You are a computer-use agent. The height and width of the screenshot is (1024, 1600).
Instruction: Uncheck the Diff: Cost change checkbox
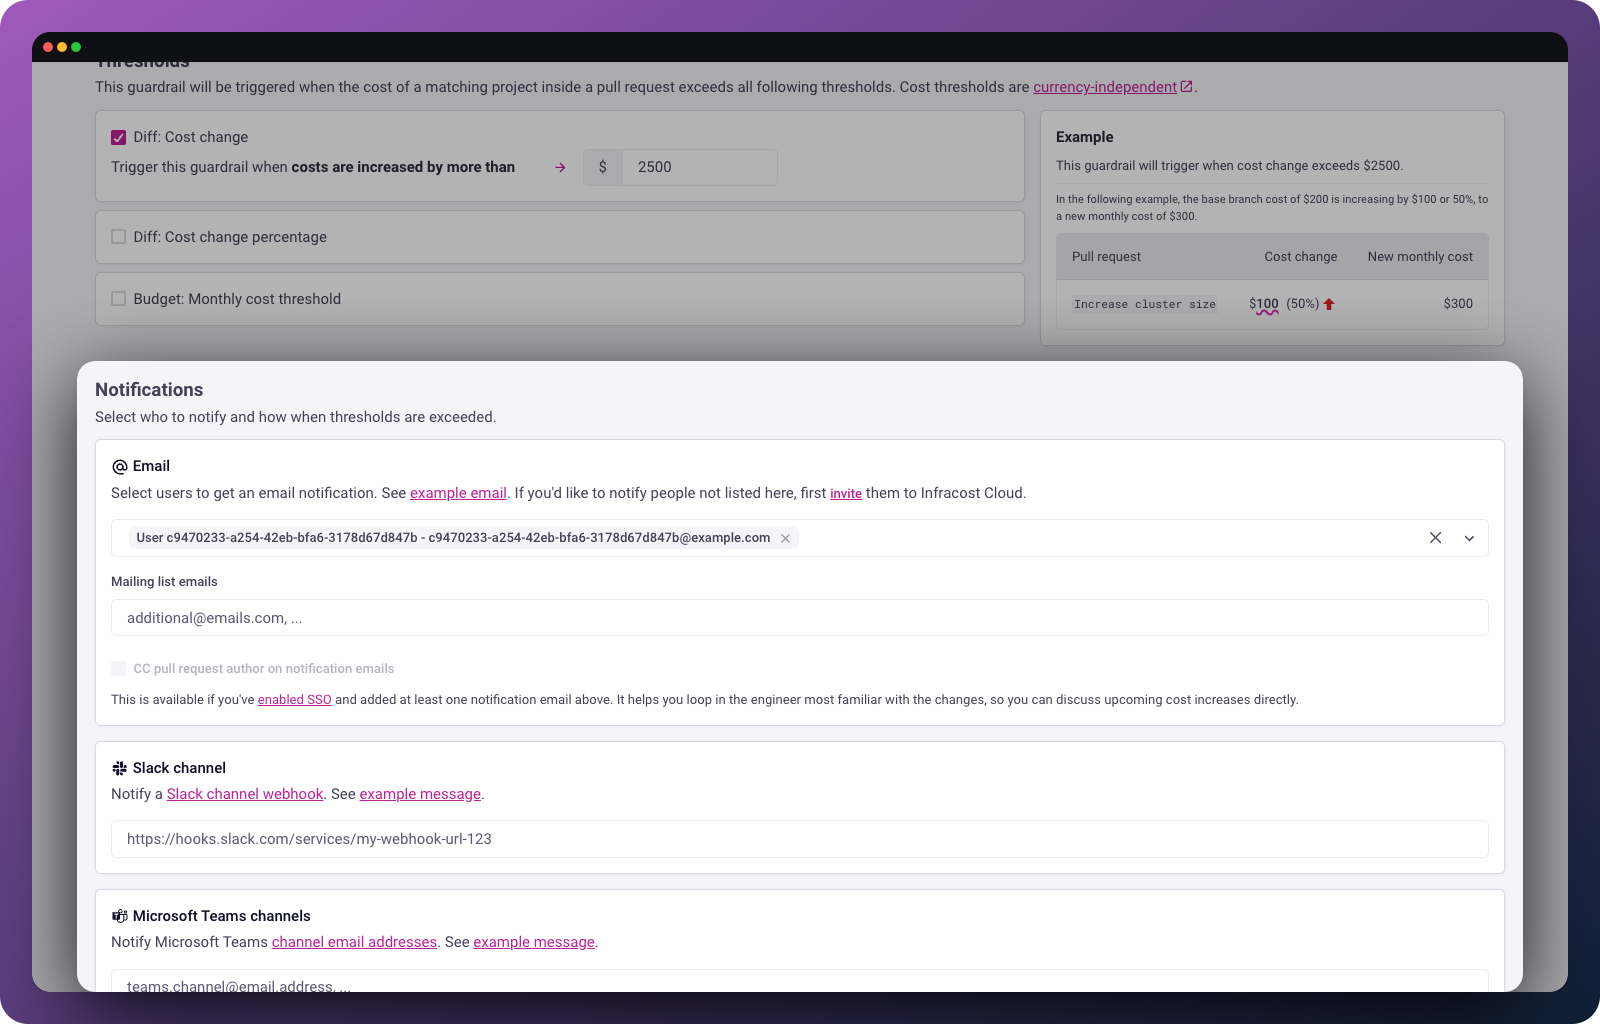[x=118, y=137]
